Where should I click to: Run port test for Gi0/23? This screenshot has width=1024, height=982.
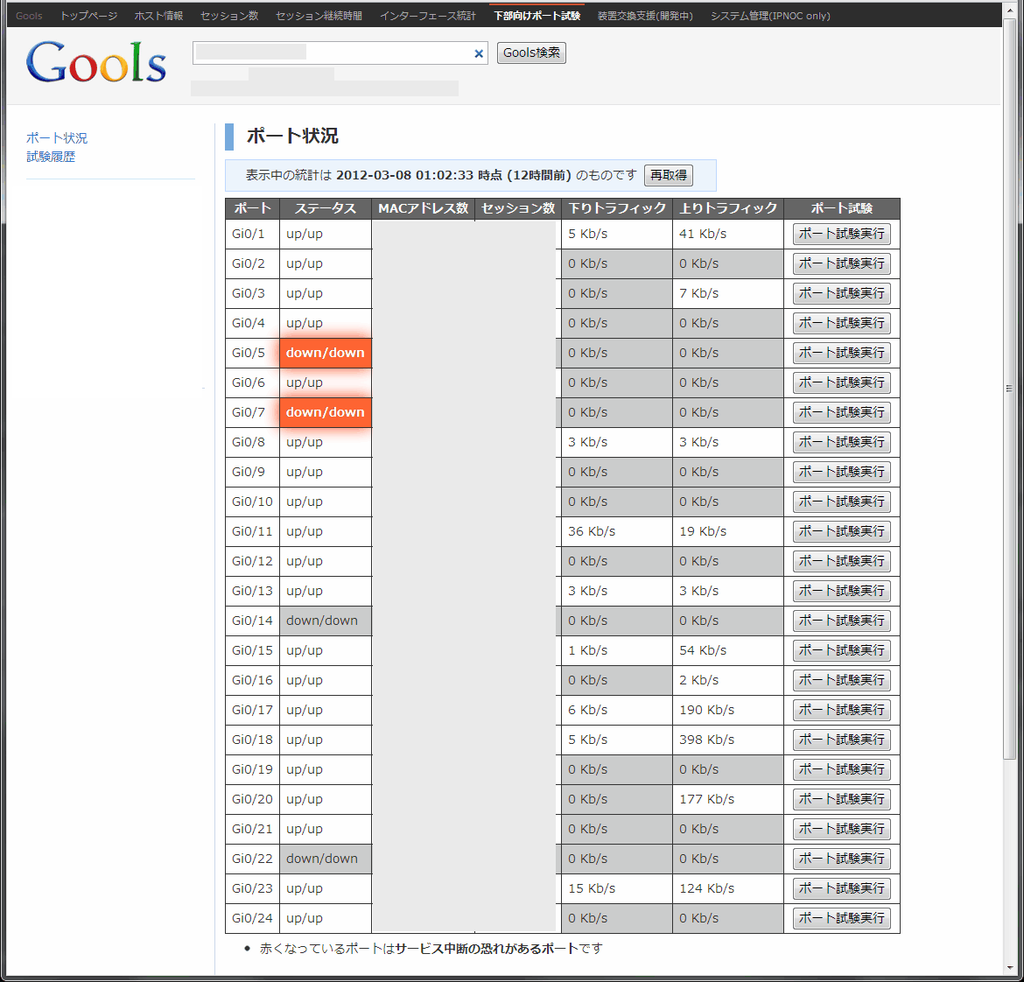(842, 888)
